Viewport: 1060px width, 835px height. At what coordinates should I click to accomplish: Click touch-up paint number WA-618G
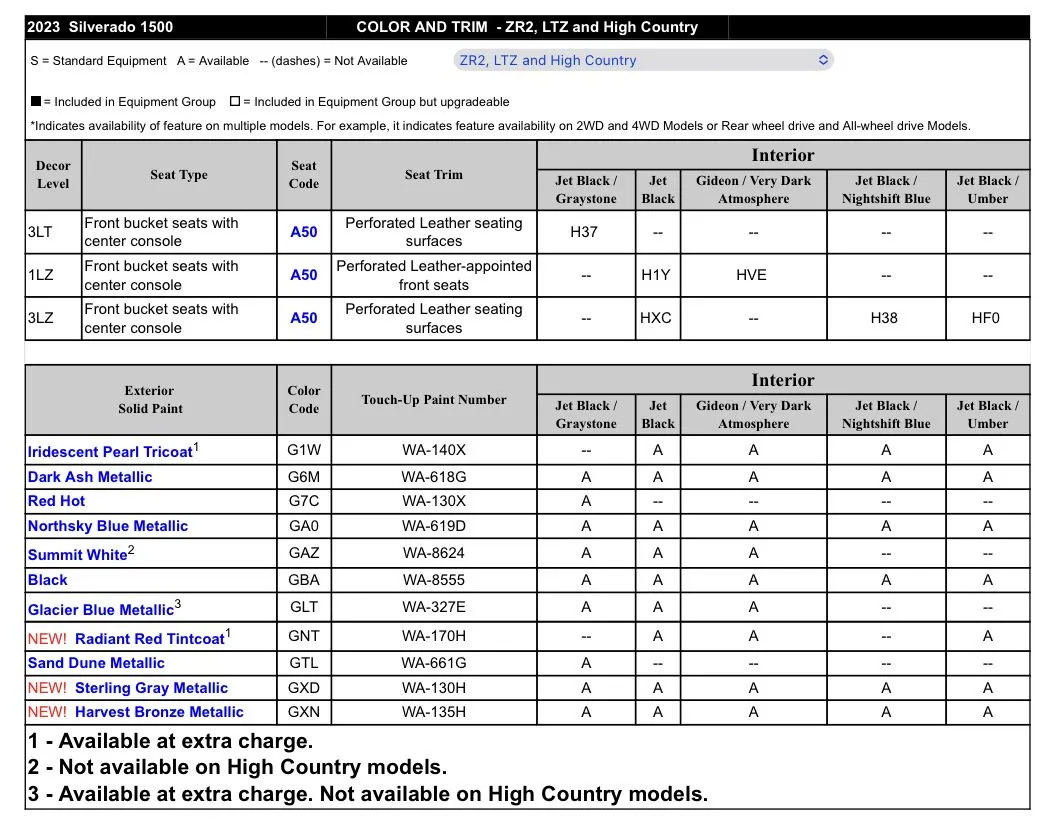click(433, 477)
